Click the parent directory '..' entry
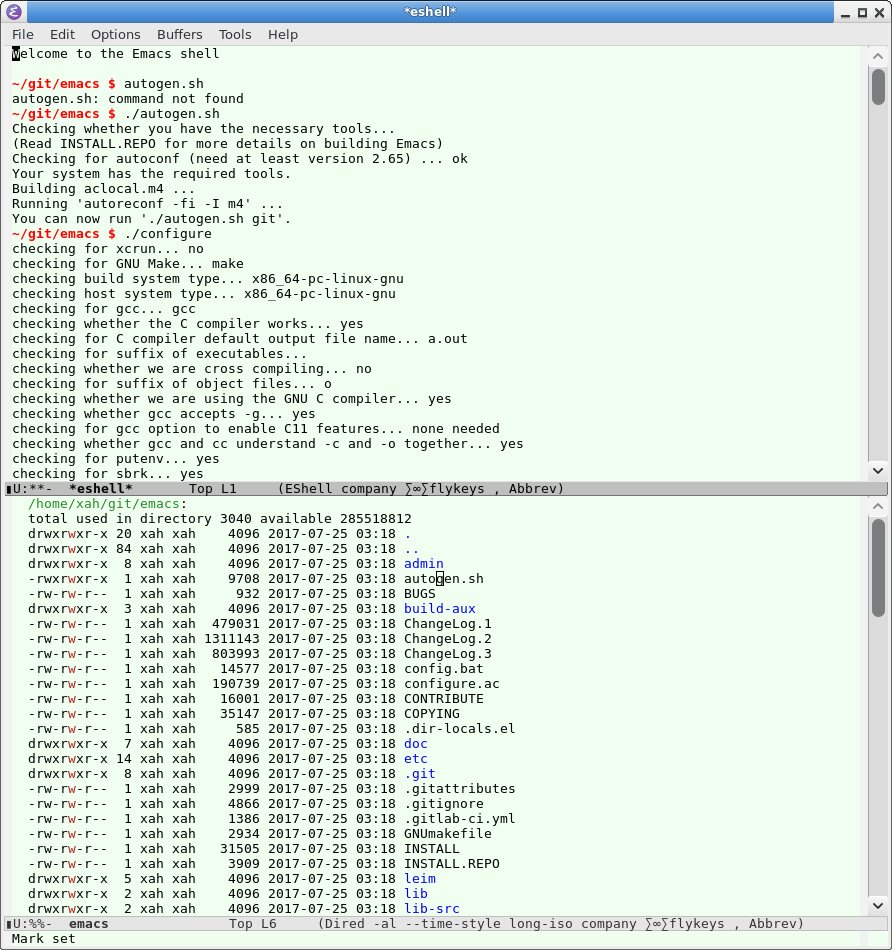 pyautogui.click(x=411, y=549)
